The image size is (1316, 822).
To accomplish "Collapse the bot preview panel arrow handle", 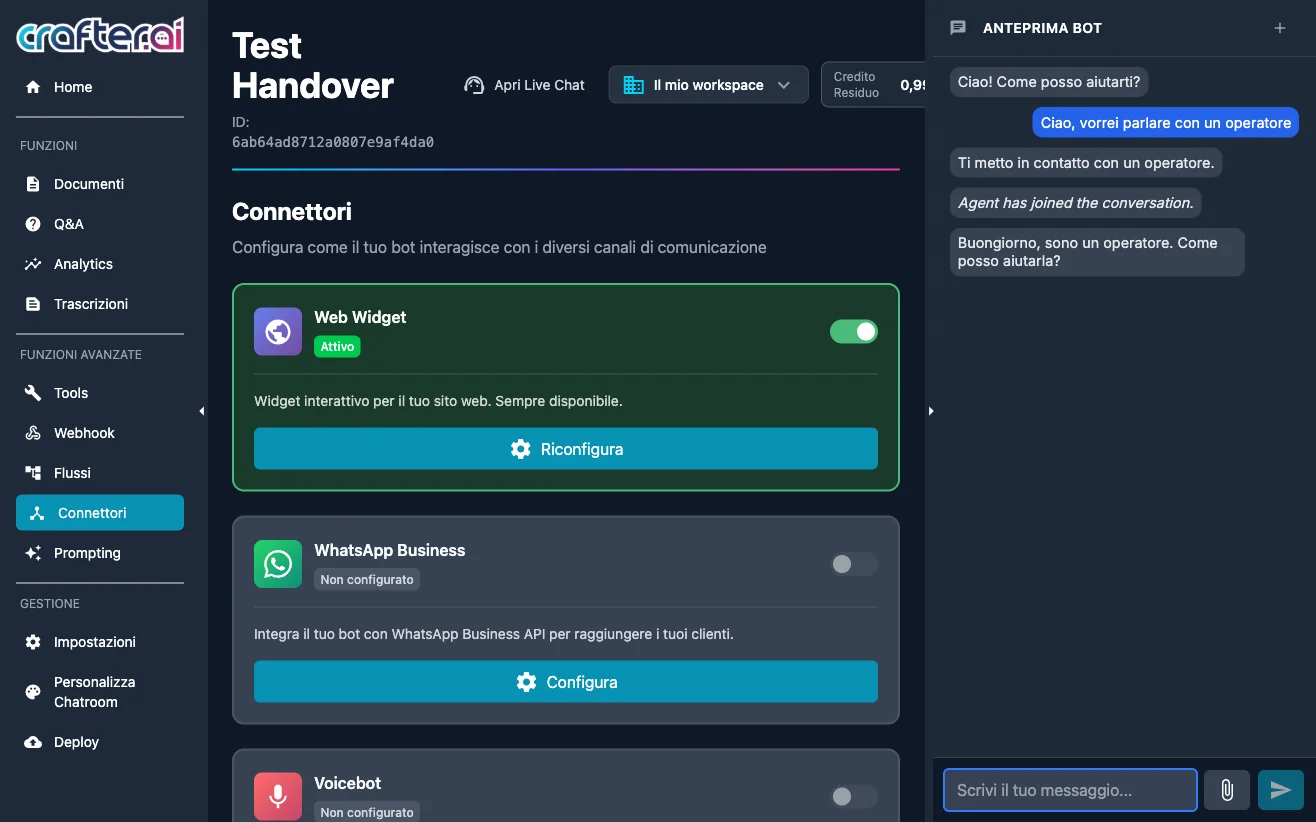I will tap(931, 411).
